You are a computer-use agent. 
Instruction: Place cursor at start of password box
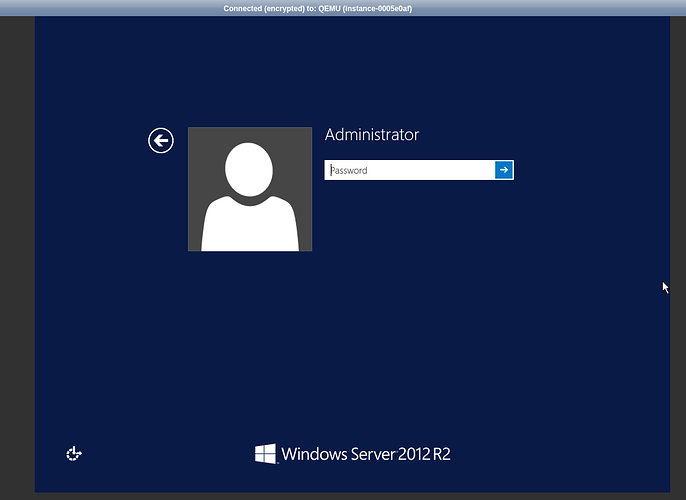coord(329,170)
